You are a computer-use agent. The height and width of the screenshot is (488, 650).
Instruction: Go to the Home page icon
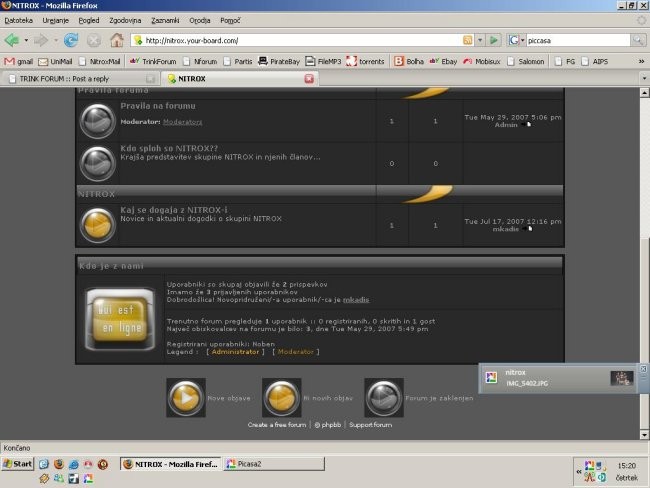click(x=117, y=40)
